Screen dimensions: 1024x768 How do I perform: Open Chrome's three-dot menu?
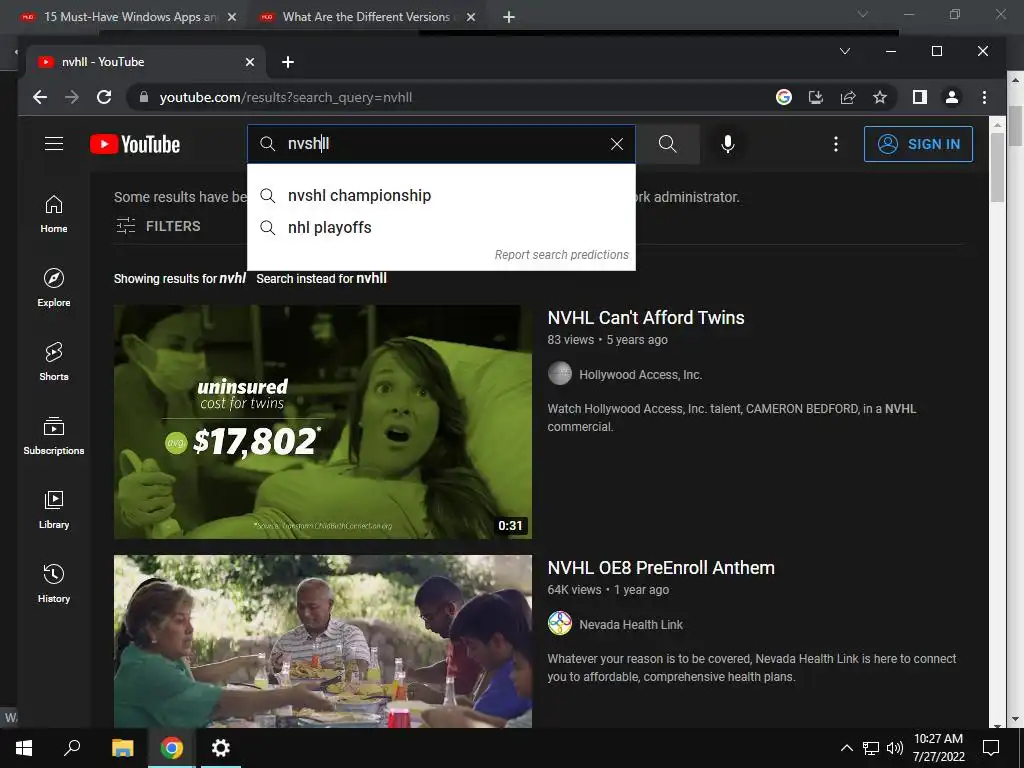click(984, 97)
